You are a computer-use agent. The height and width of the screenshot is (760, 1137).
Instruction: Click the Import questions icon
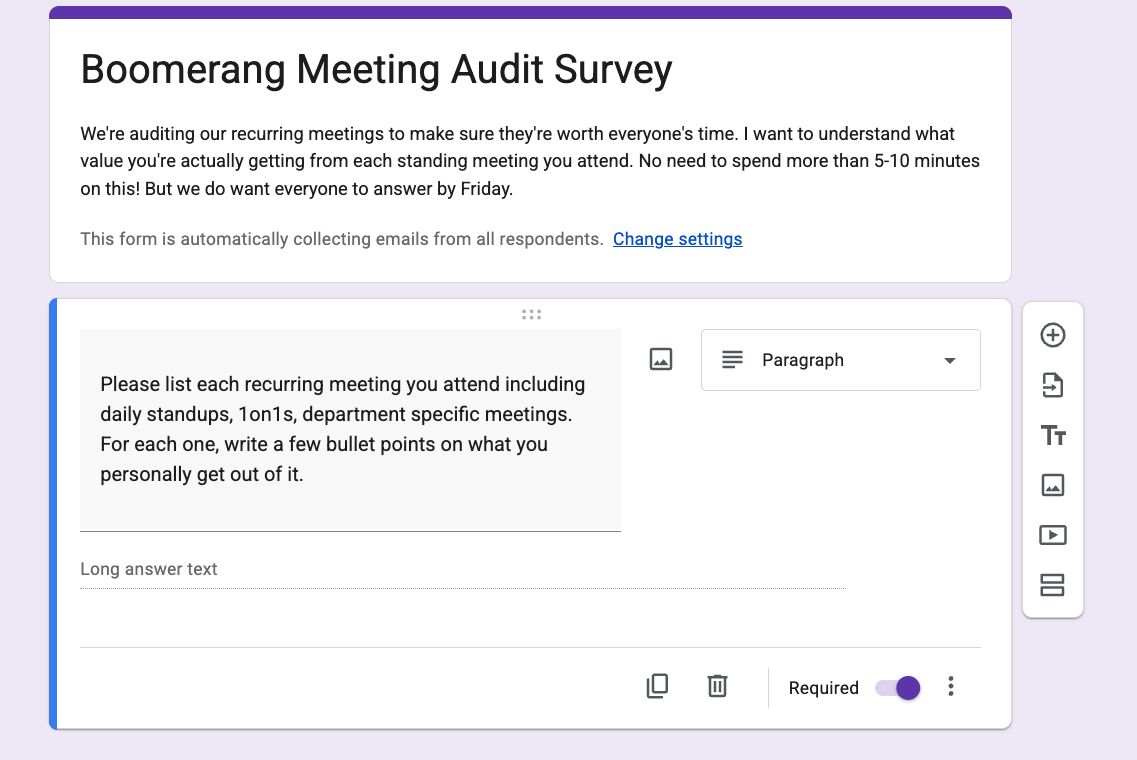[x=1052, y=385]
